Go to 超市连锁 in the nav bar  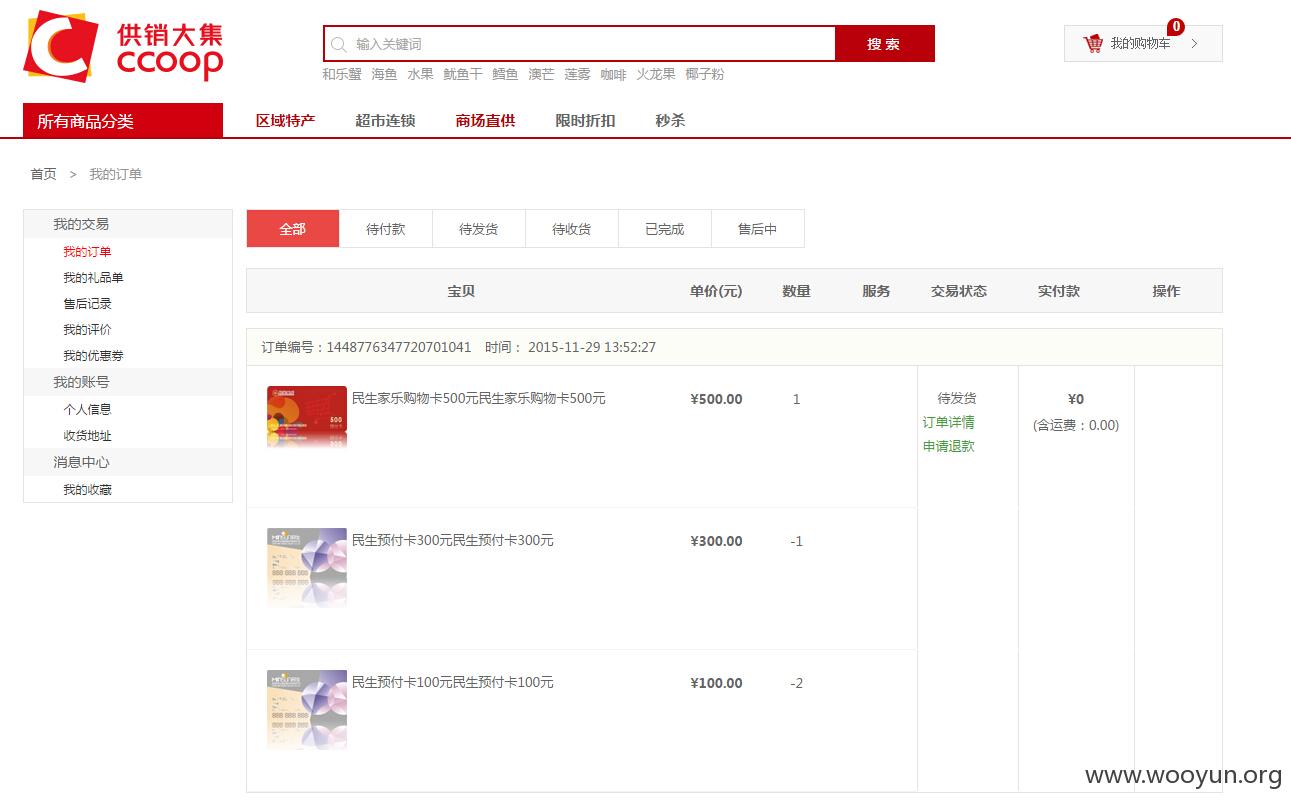coord(385,121)
